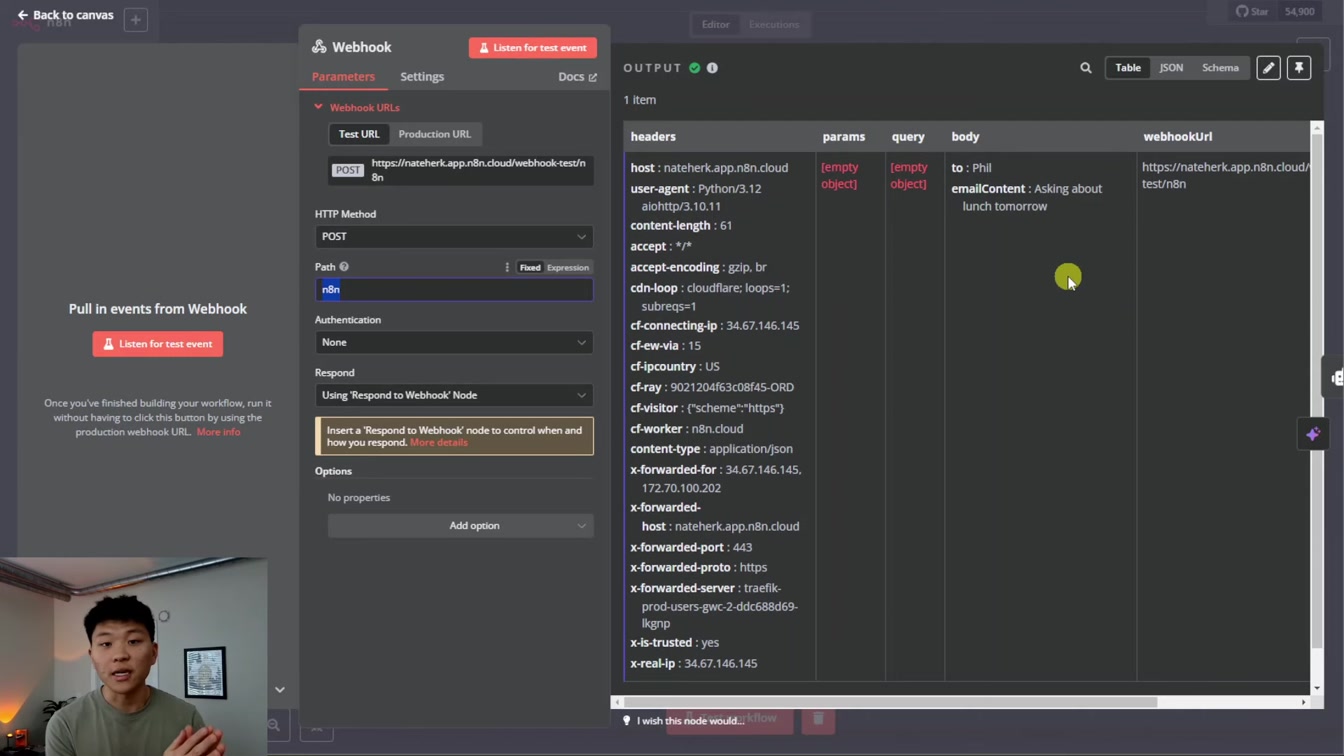1344x756 pixels.
Task: Select the cf-ipcountry : US row
Action: [x=675, y=367]
